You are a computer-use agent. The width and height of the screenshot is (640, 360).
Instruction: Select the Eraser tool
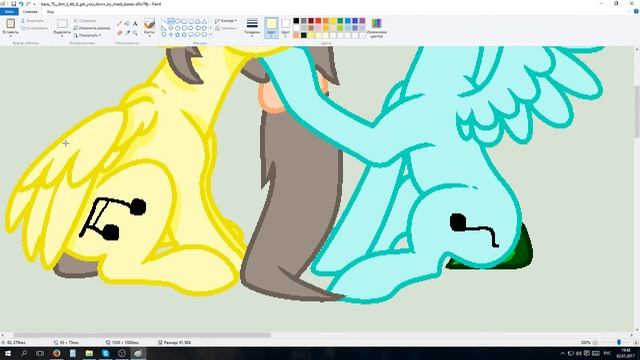120,32
